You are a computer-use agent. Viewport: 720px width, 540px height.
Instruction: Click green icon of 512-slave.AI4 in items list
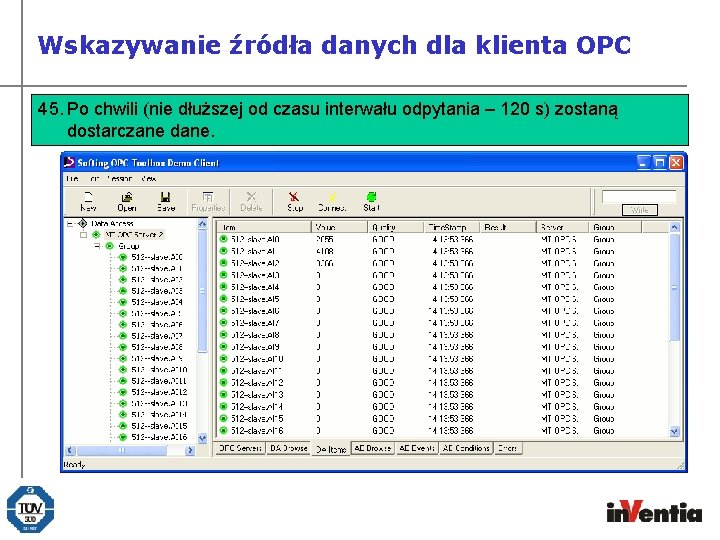click(x=224, y=287)
